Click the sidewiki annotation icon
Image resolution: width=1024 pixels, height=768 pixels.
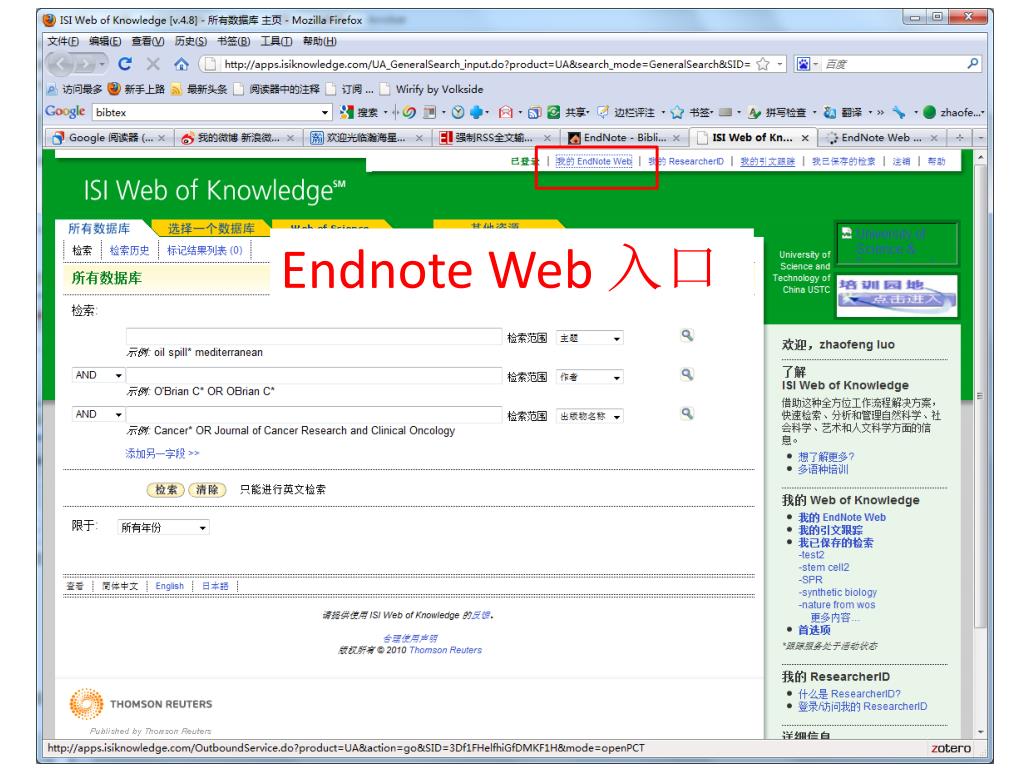[603, 112]
